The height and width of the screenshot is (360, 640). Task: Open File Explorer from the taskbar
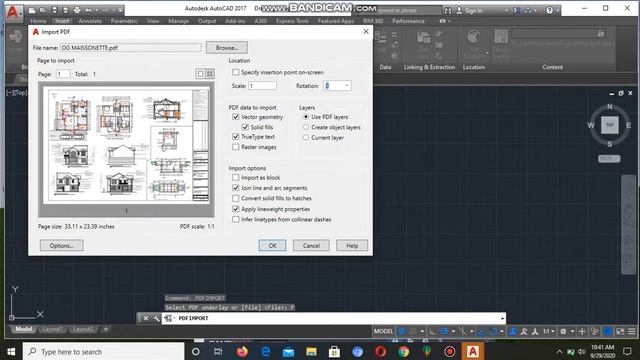point(311,351)
